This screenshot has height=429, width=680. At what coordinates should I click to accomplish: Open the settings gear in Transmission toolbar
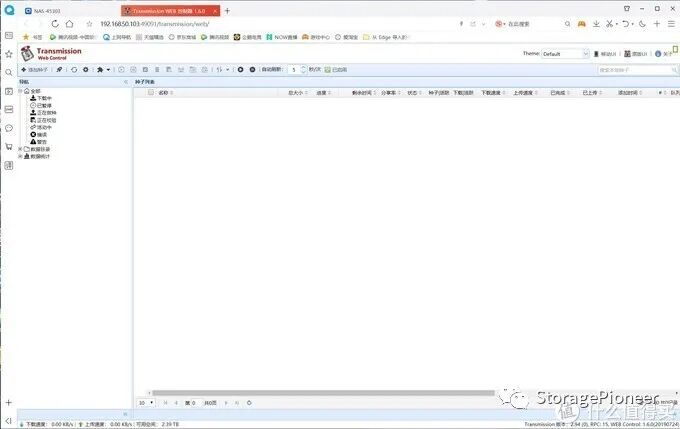tap(86, 69)
